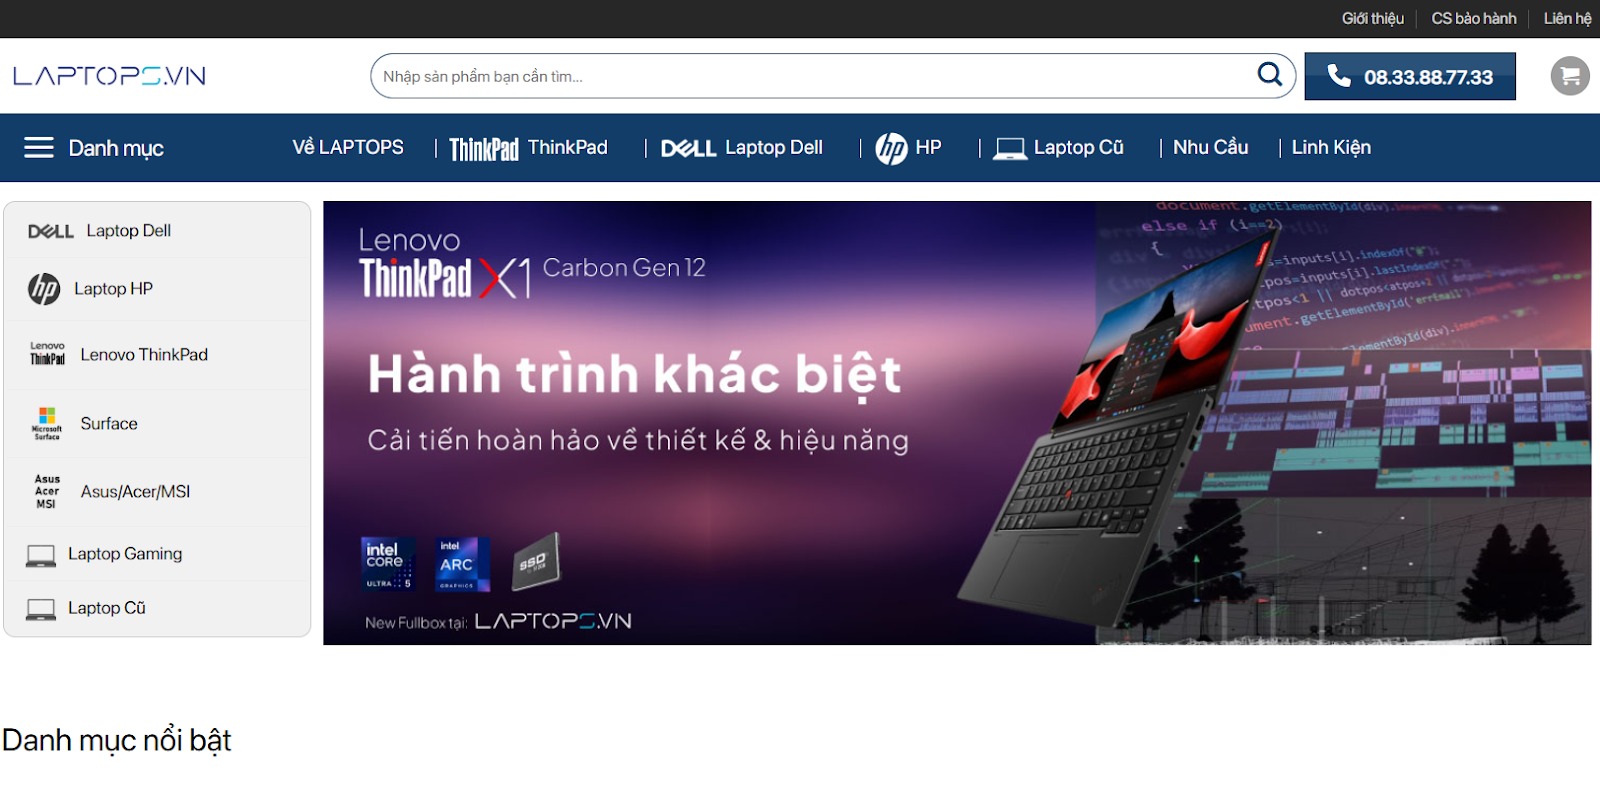Select Asus/Acer/MSI text in sidebar
1600x795 pixels.
[x=135, y=492]
